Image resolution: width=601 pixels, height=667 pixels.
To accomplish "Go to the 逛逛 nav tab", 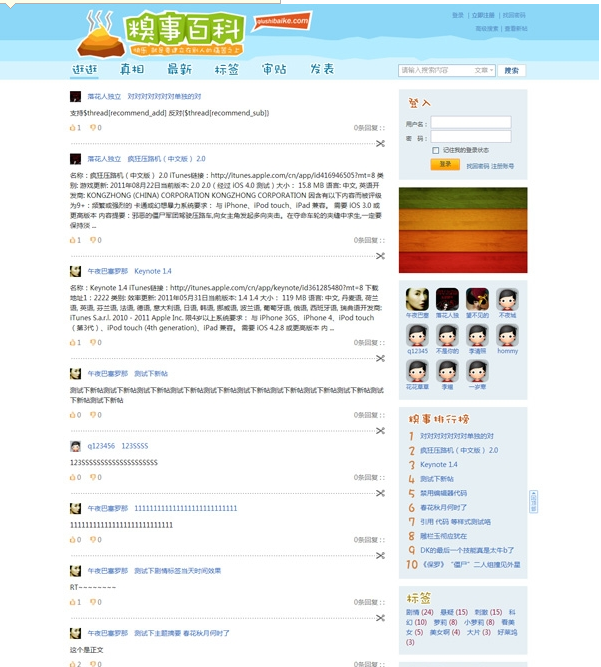I will click(x=85, y=69).
